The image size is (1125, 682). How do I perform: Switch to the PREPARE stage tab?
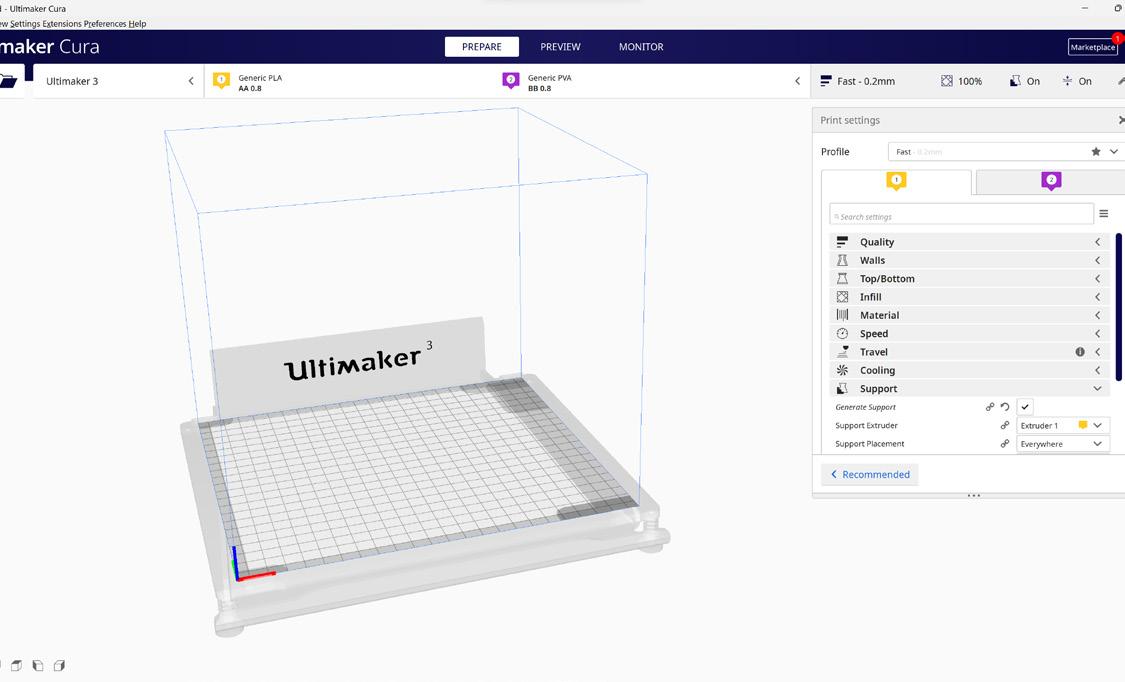[481, 47]
